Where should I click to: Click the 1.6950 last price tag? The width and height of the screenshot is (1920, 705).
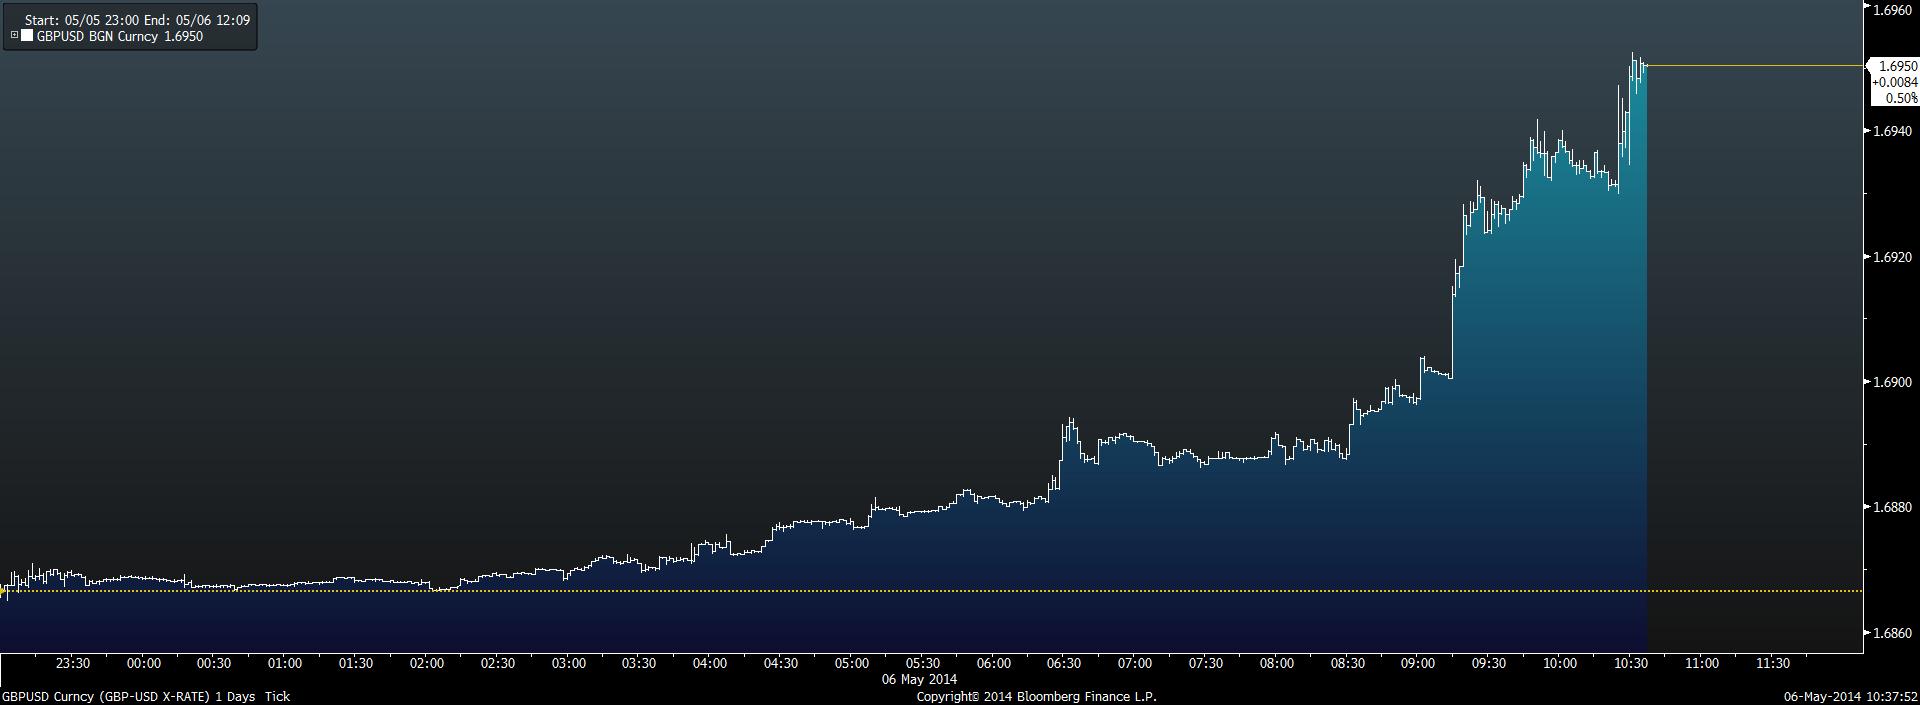pyautogui.click(x=1898, y=66)
